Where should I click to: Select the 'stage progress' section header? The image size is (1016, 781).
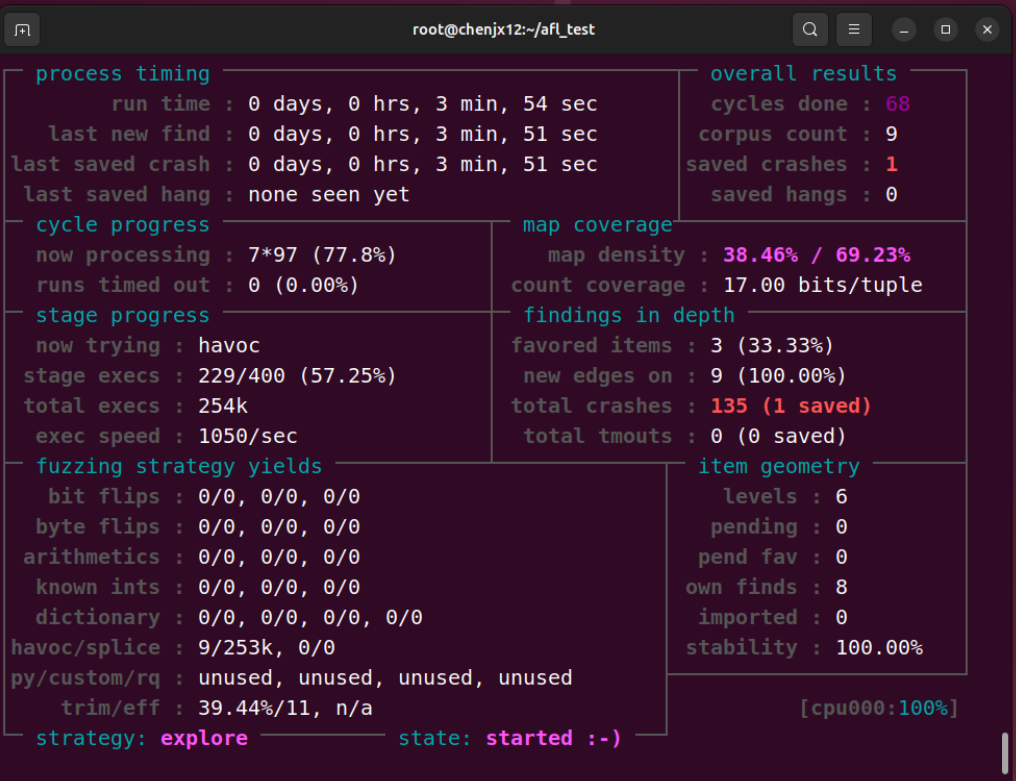click(x=122, y=316)
